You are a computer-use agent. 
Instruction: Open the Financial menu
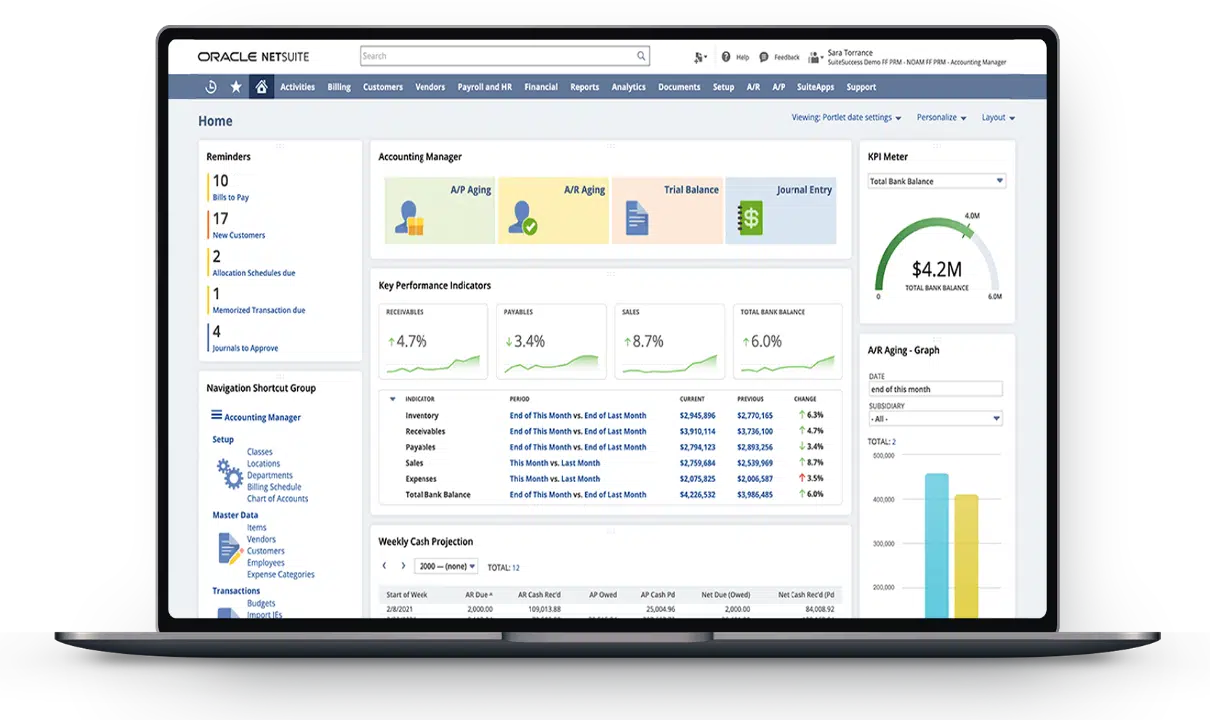pos(541,87)
